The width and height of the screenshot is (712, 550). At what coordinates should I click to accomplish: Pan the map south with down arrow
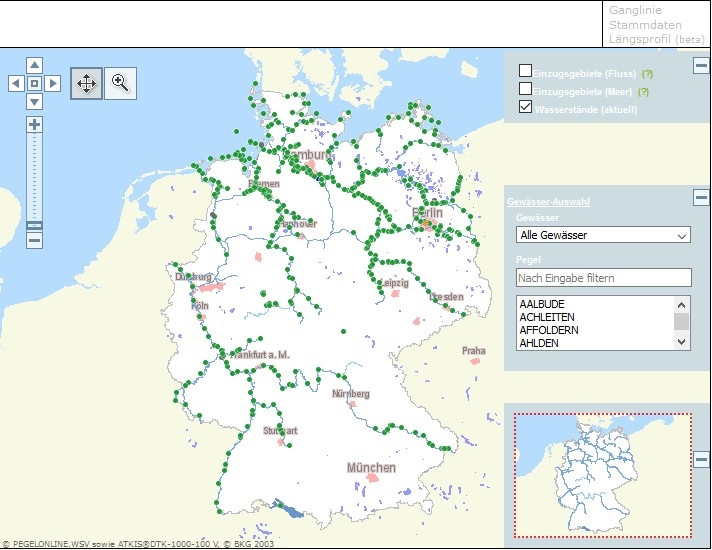coord(34,102)
